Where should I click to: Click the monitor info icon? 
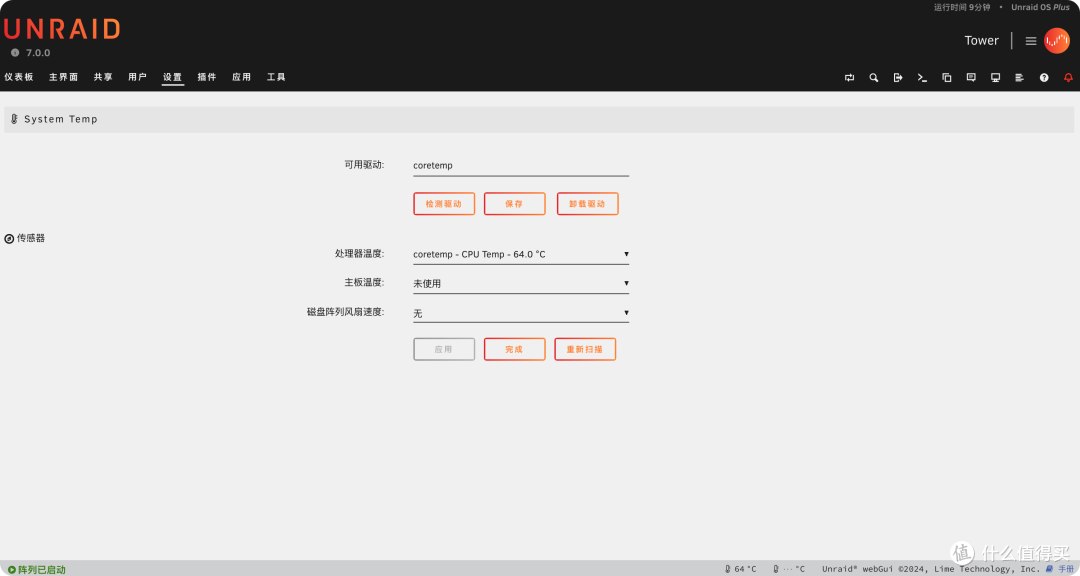pyautogui.click(x=995, y=78)
